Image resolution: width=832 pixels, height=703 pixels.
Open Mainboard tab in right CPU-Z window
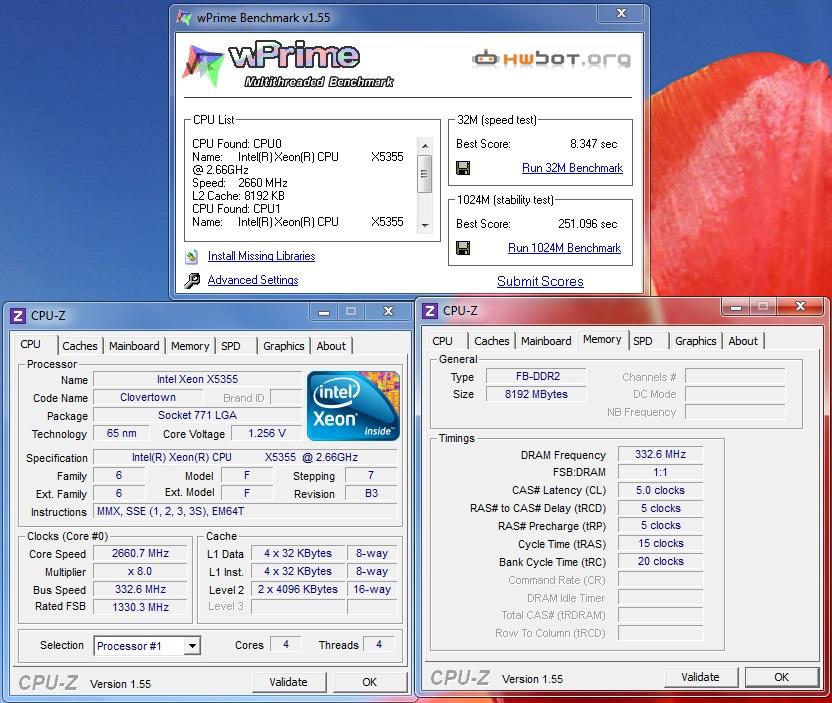[546, 341]
